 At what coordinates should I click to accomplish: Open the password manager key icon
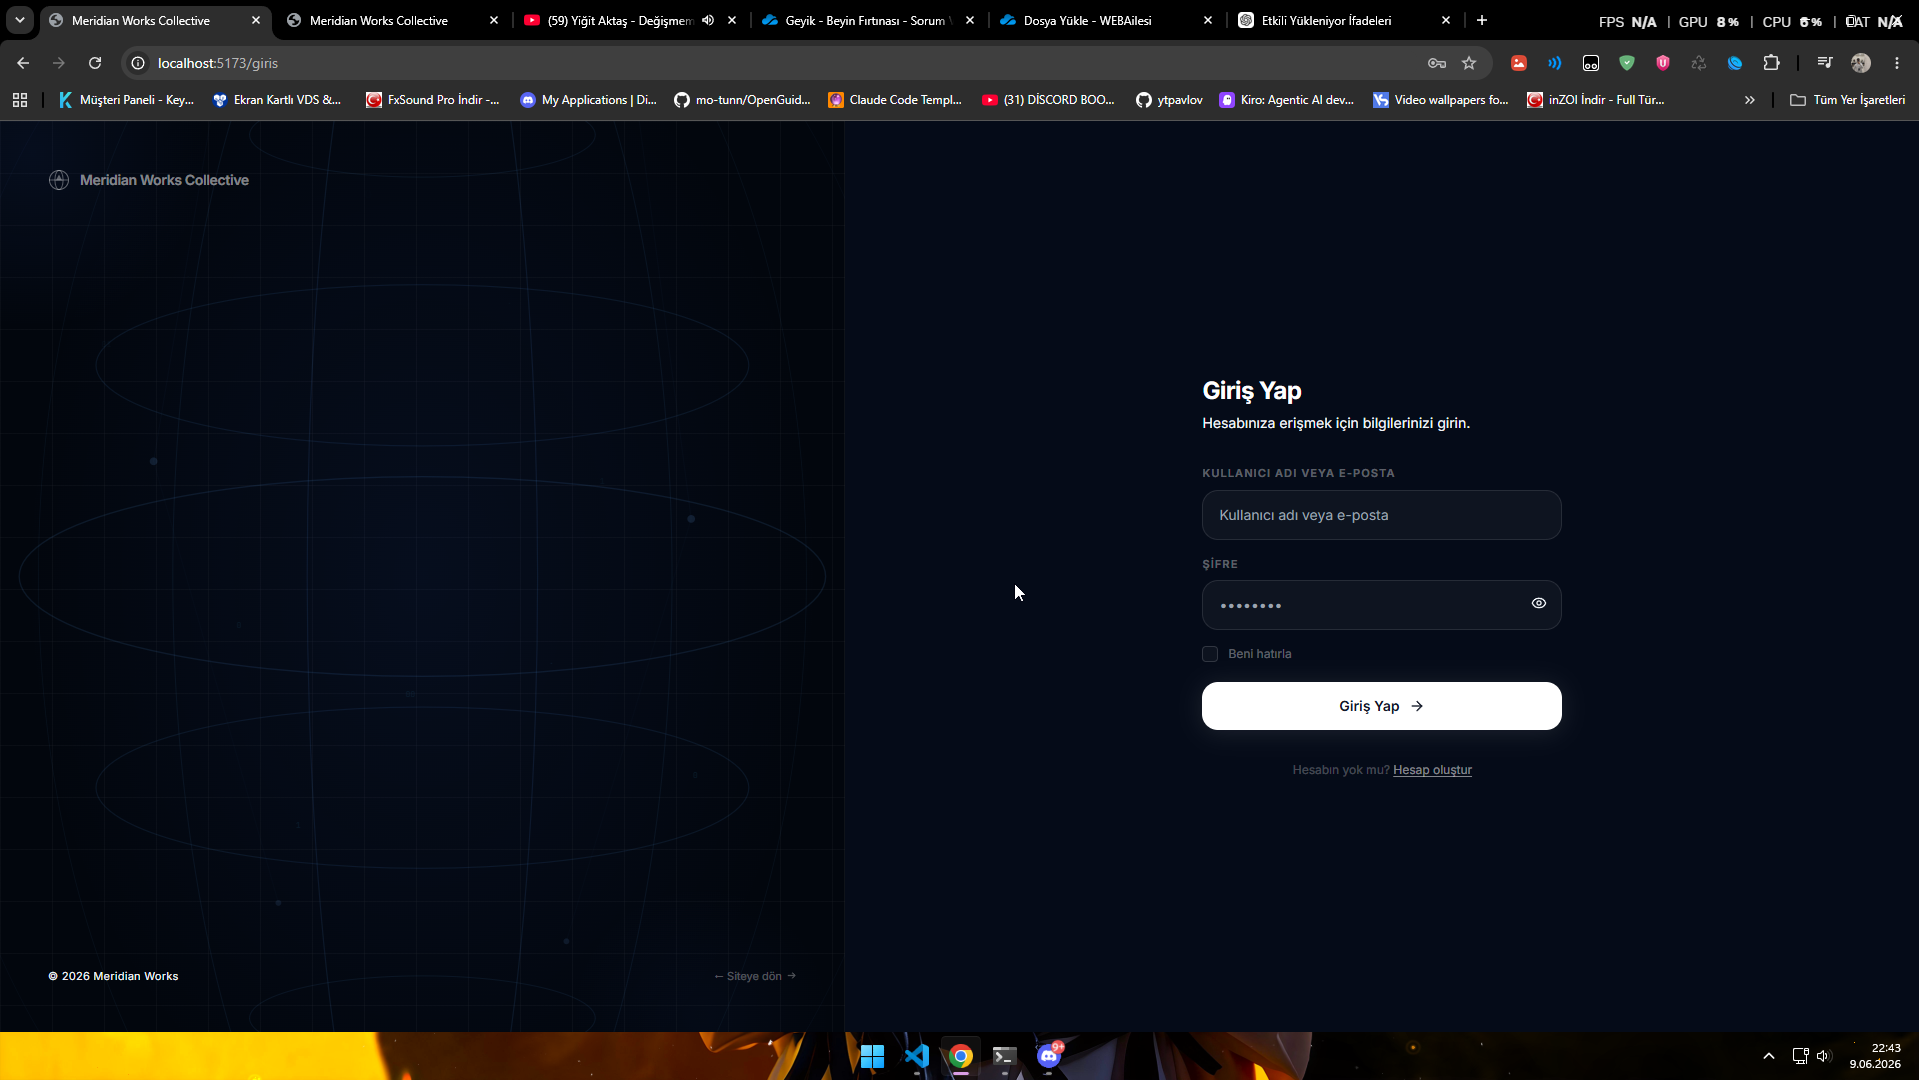(x=1437, y=63)
